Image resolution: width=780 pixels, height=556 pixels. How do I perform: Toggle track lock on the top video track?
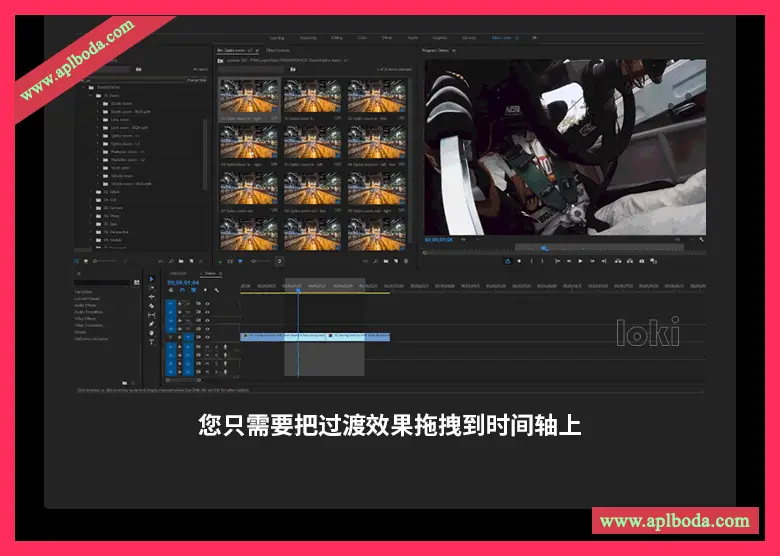coord(181,303)
